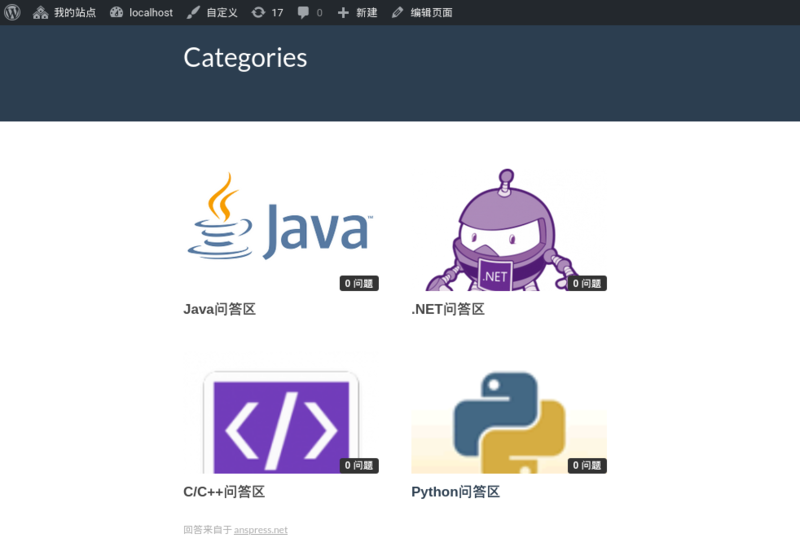Open the WordPress logo menu

[12, 12]
